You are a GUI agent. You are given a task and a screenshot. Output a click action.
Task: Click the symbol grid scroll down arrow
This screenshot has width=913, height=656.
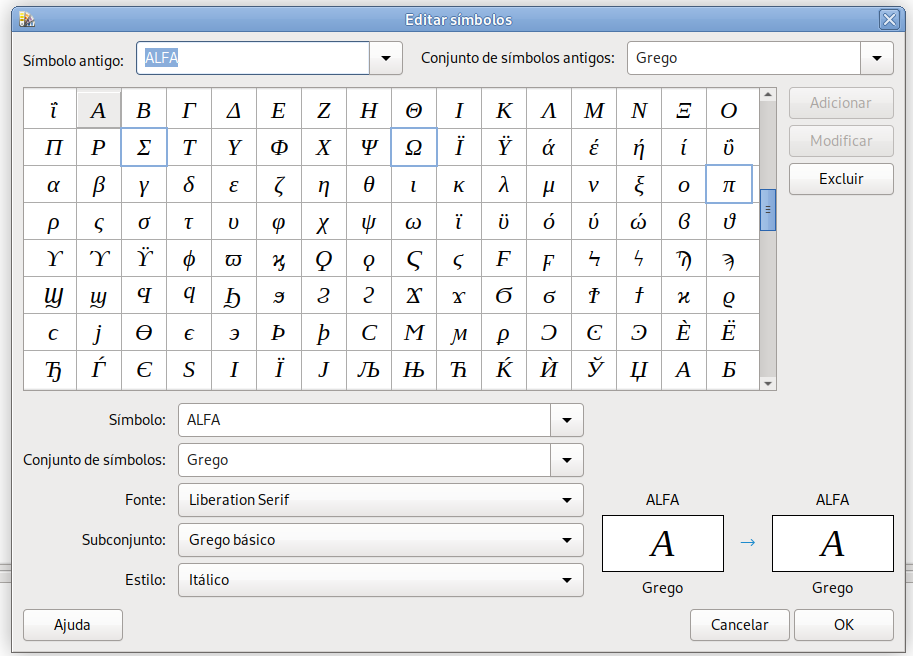click(x=768, y=383)
